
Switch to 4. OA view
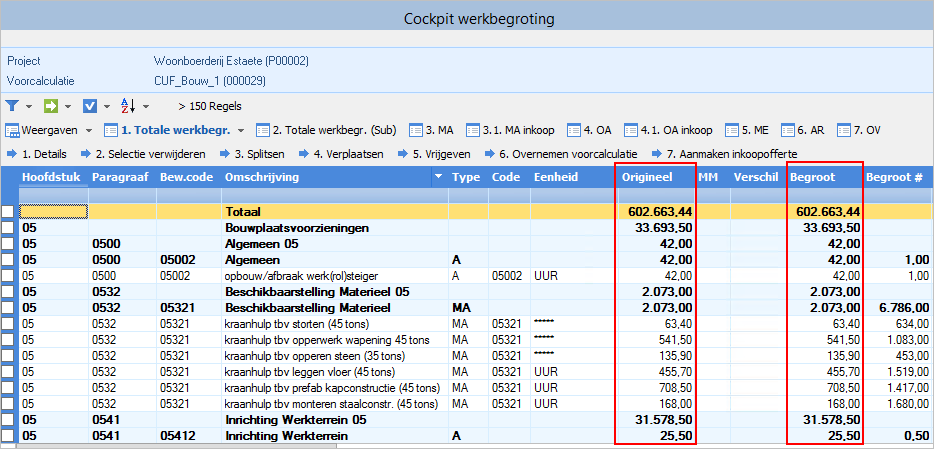click(589, 130)
